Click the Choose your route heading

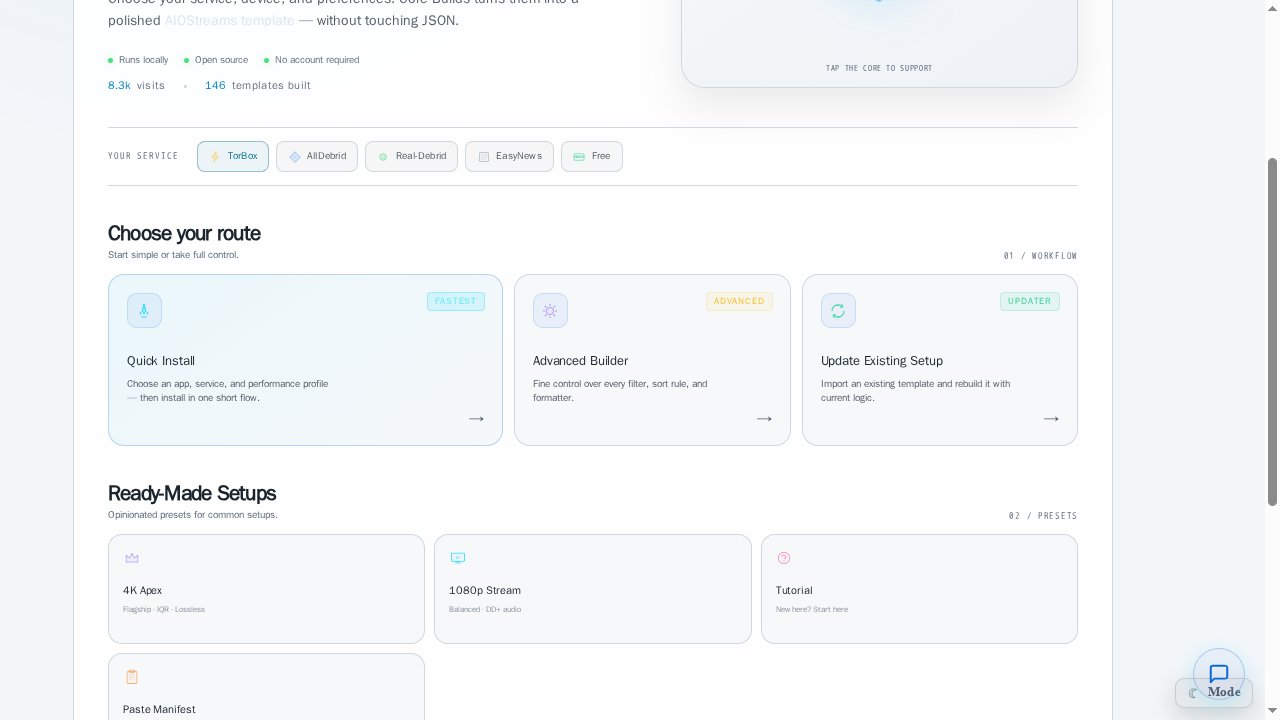tap(184, 233)
